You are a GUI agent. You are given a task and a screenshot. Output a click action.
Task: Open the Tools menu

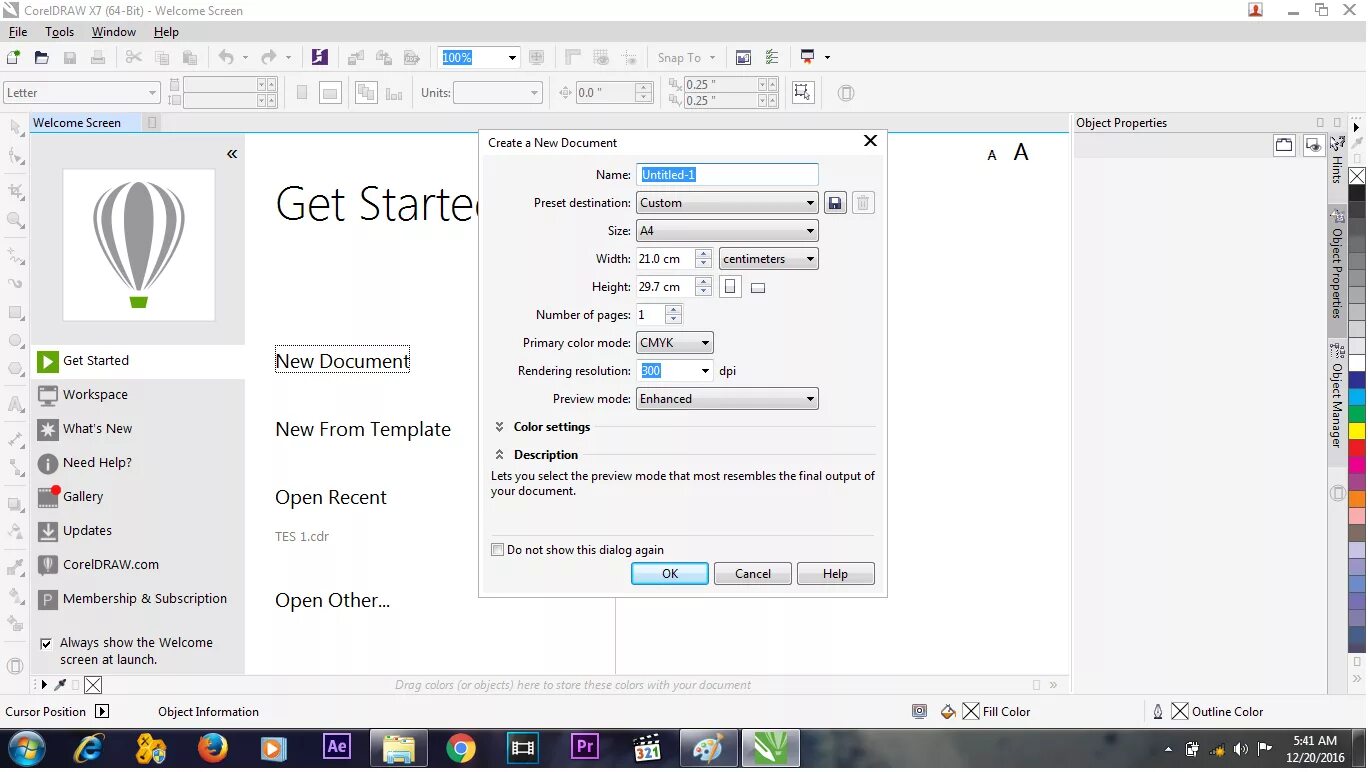point(60,32)
